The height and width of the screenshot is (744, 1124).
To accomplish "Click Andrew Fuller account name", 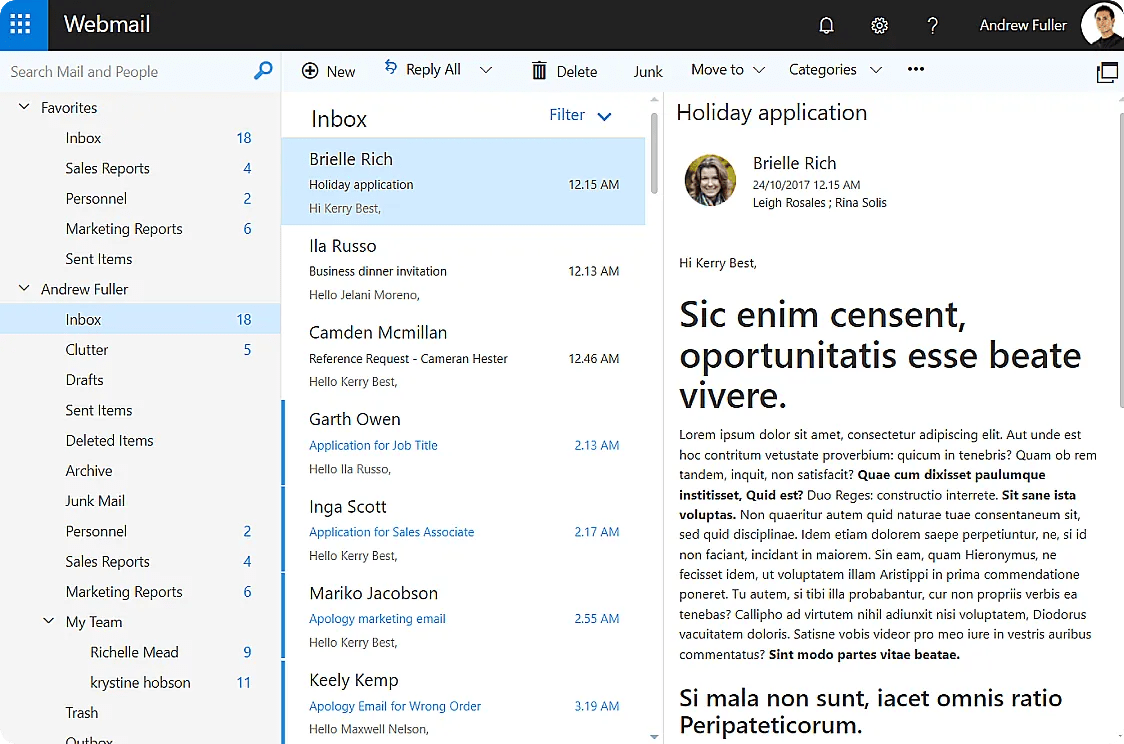I will point(1023,25).
